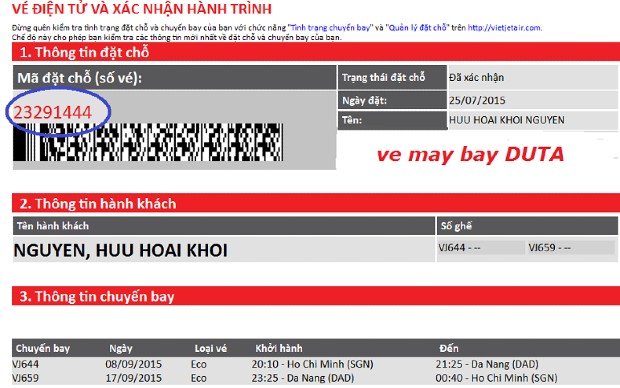Click the '1. Thông tin đặt chỗ' header
Image resolution: width=620 pixels, height=388 pixels.
[x=316, y=52]
